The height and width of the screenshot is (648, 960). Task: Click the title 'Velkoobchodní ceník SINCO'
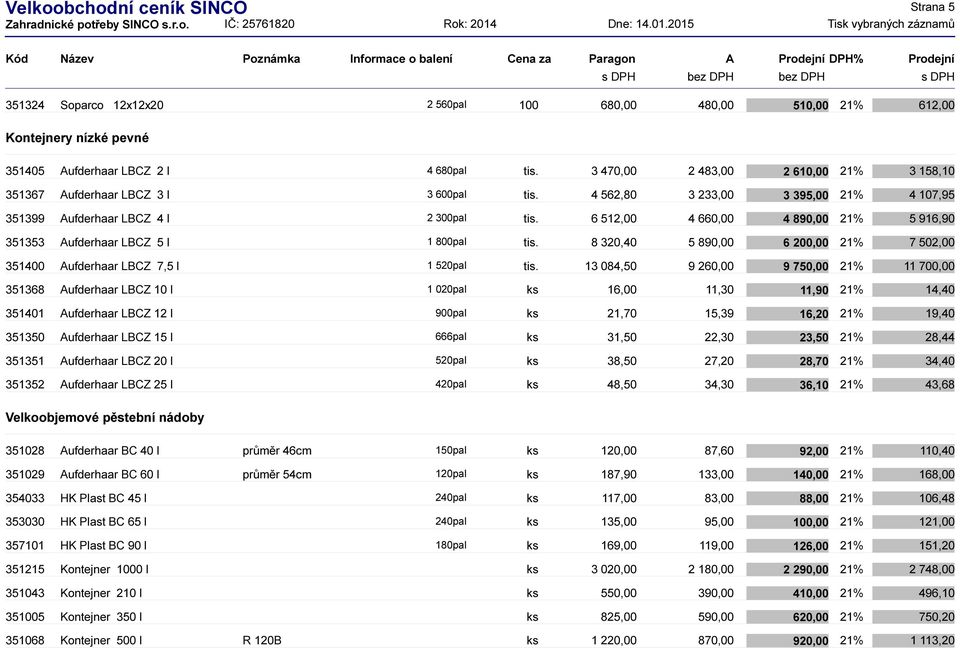coord(126,8)
